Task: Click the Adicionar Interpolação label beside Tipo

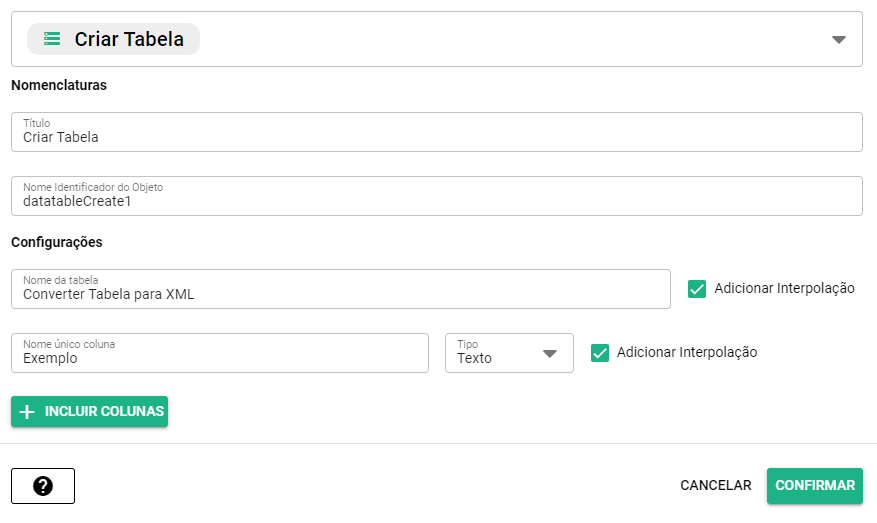Action: pos(687,353)
